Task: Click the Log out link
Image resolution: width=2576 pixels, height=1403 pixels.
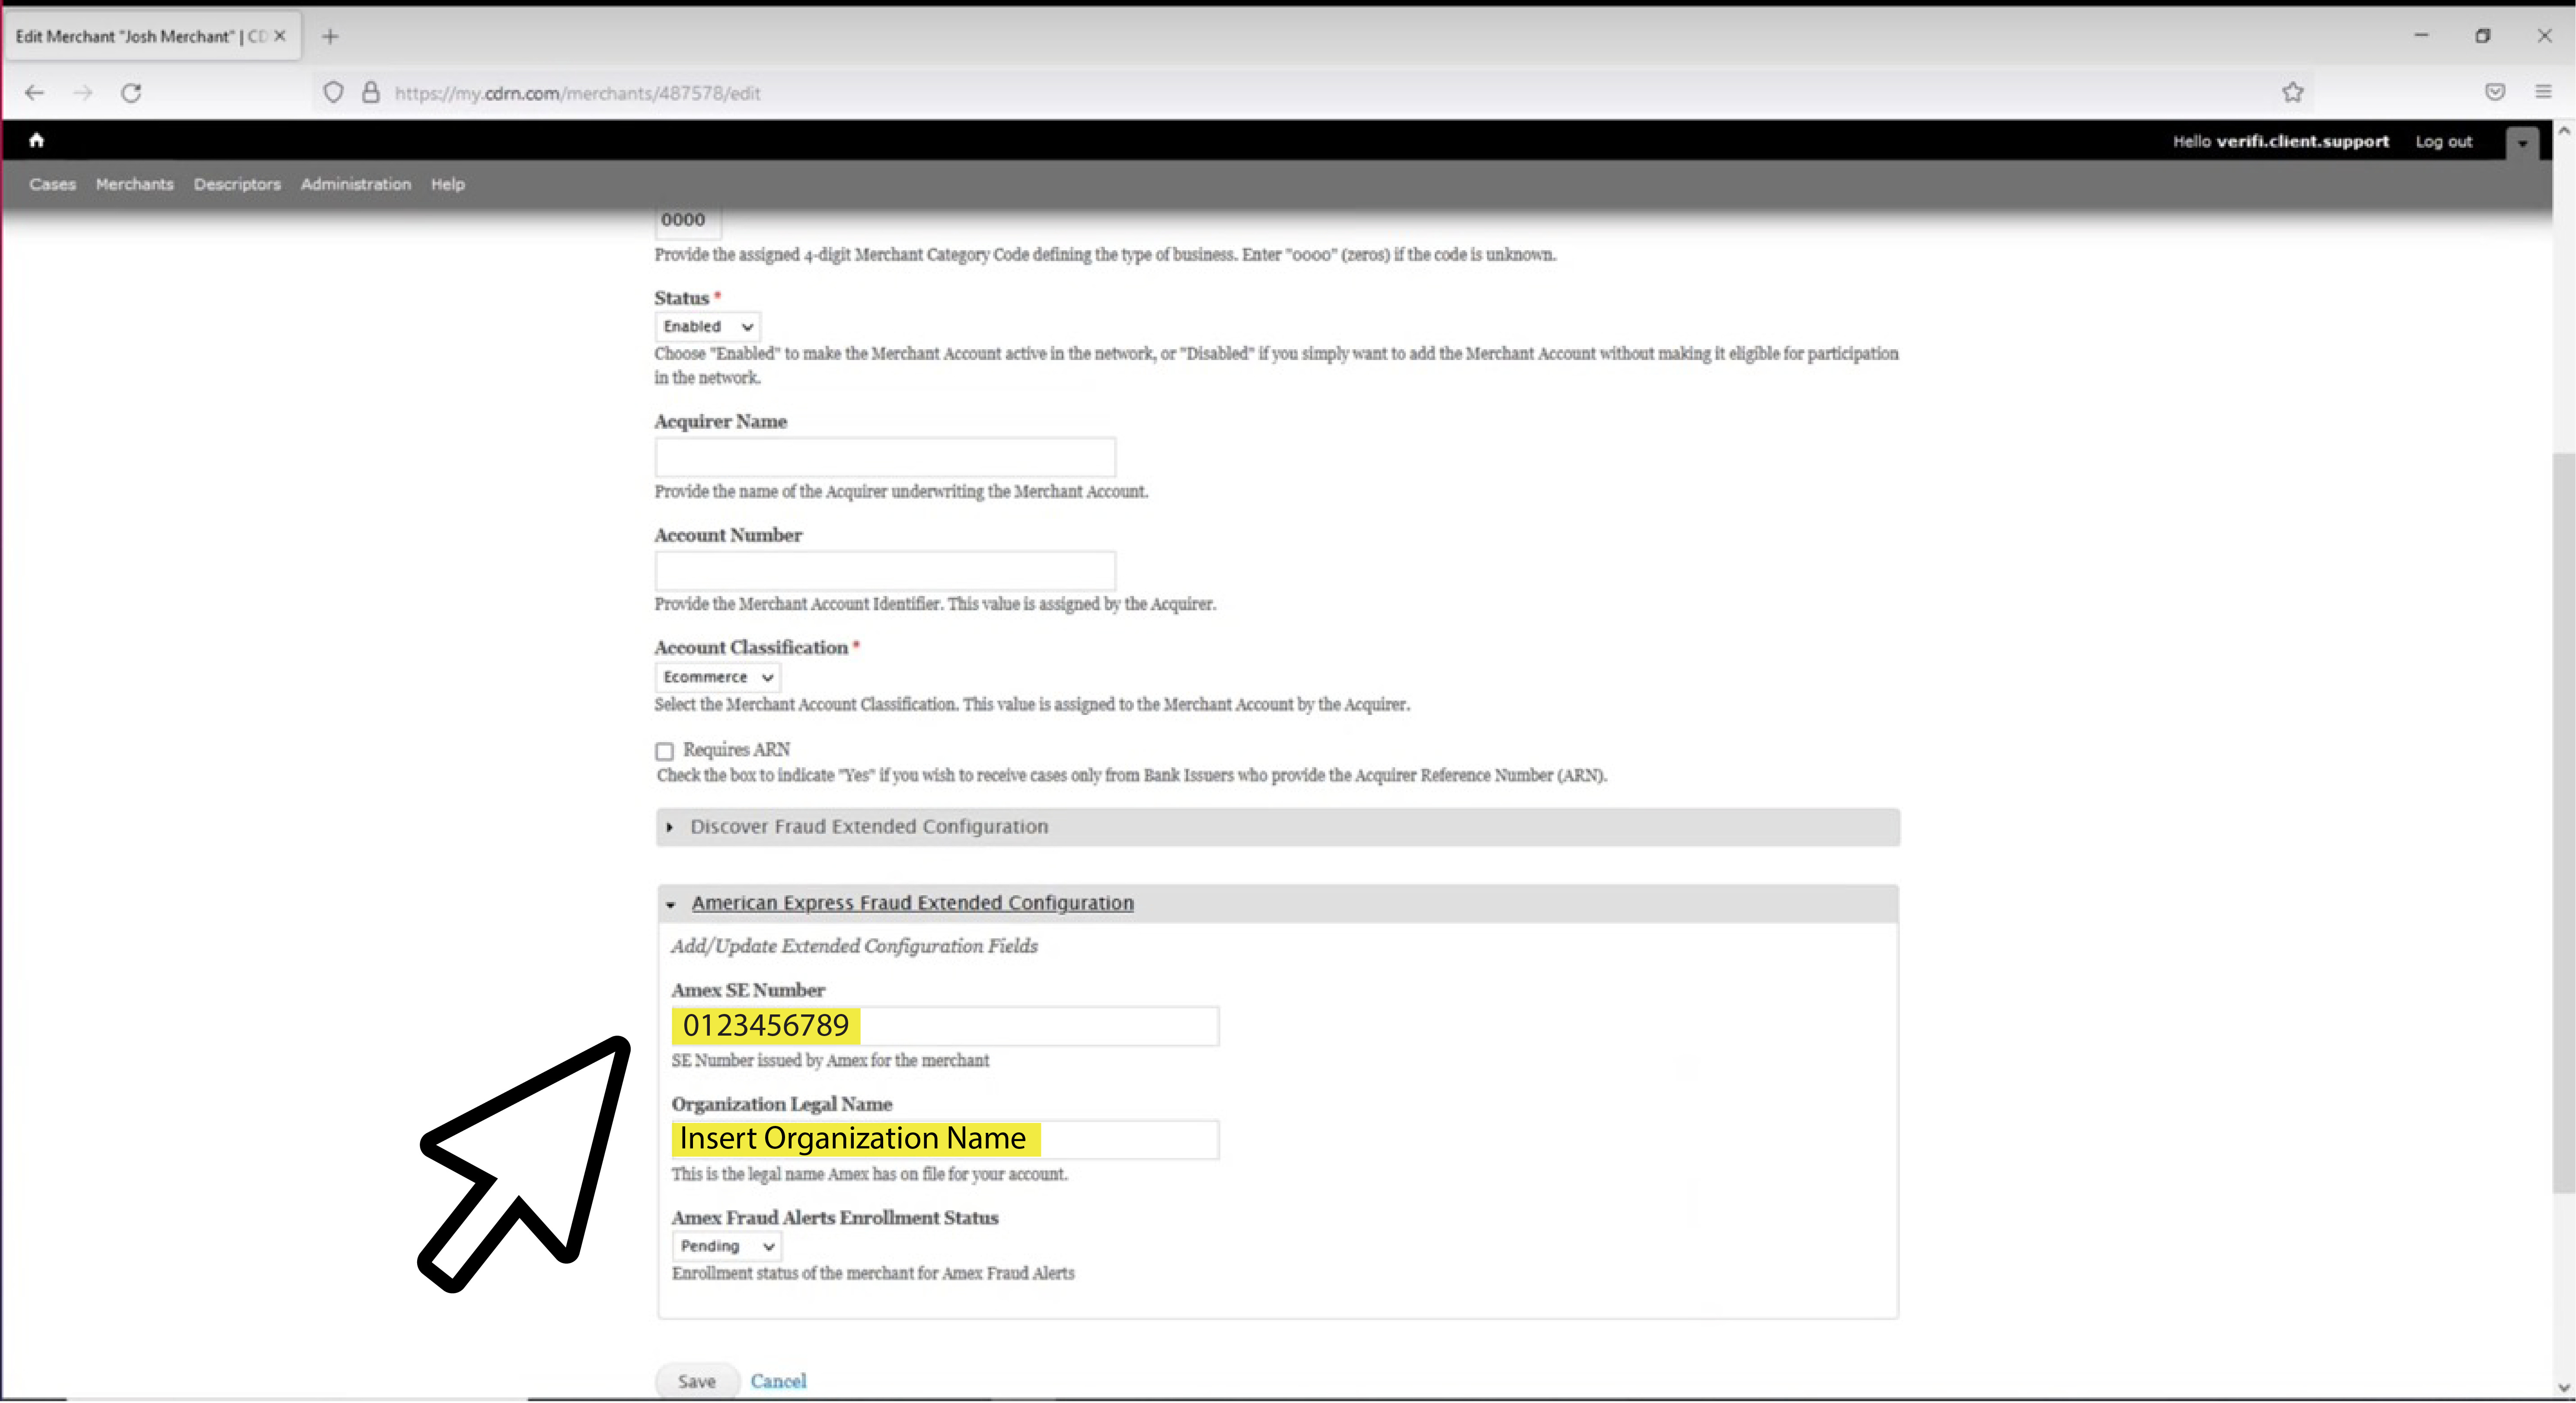Action: click(2444, 142)
